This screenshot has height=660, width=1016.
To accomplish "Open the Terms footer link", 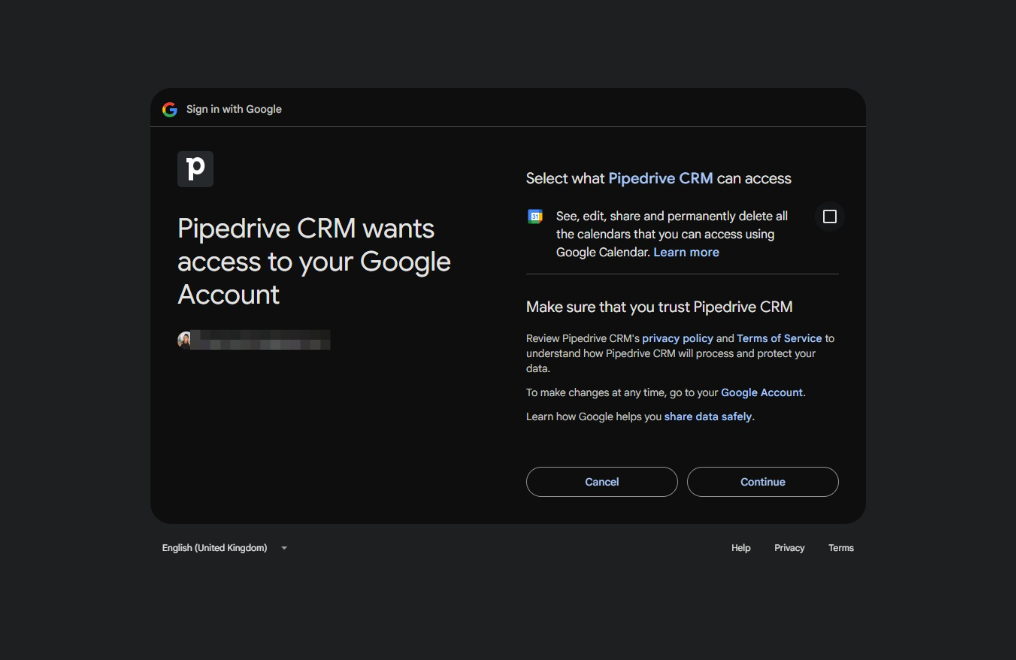I will [x=841, y=548].
